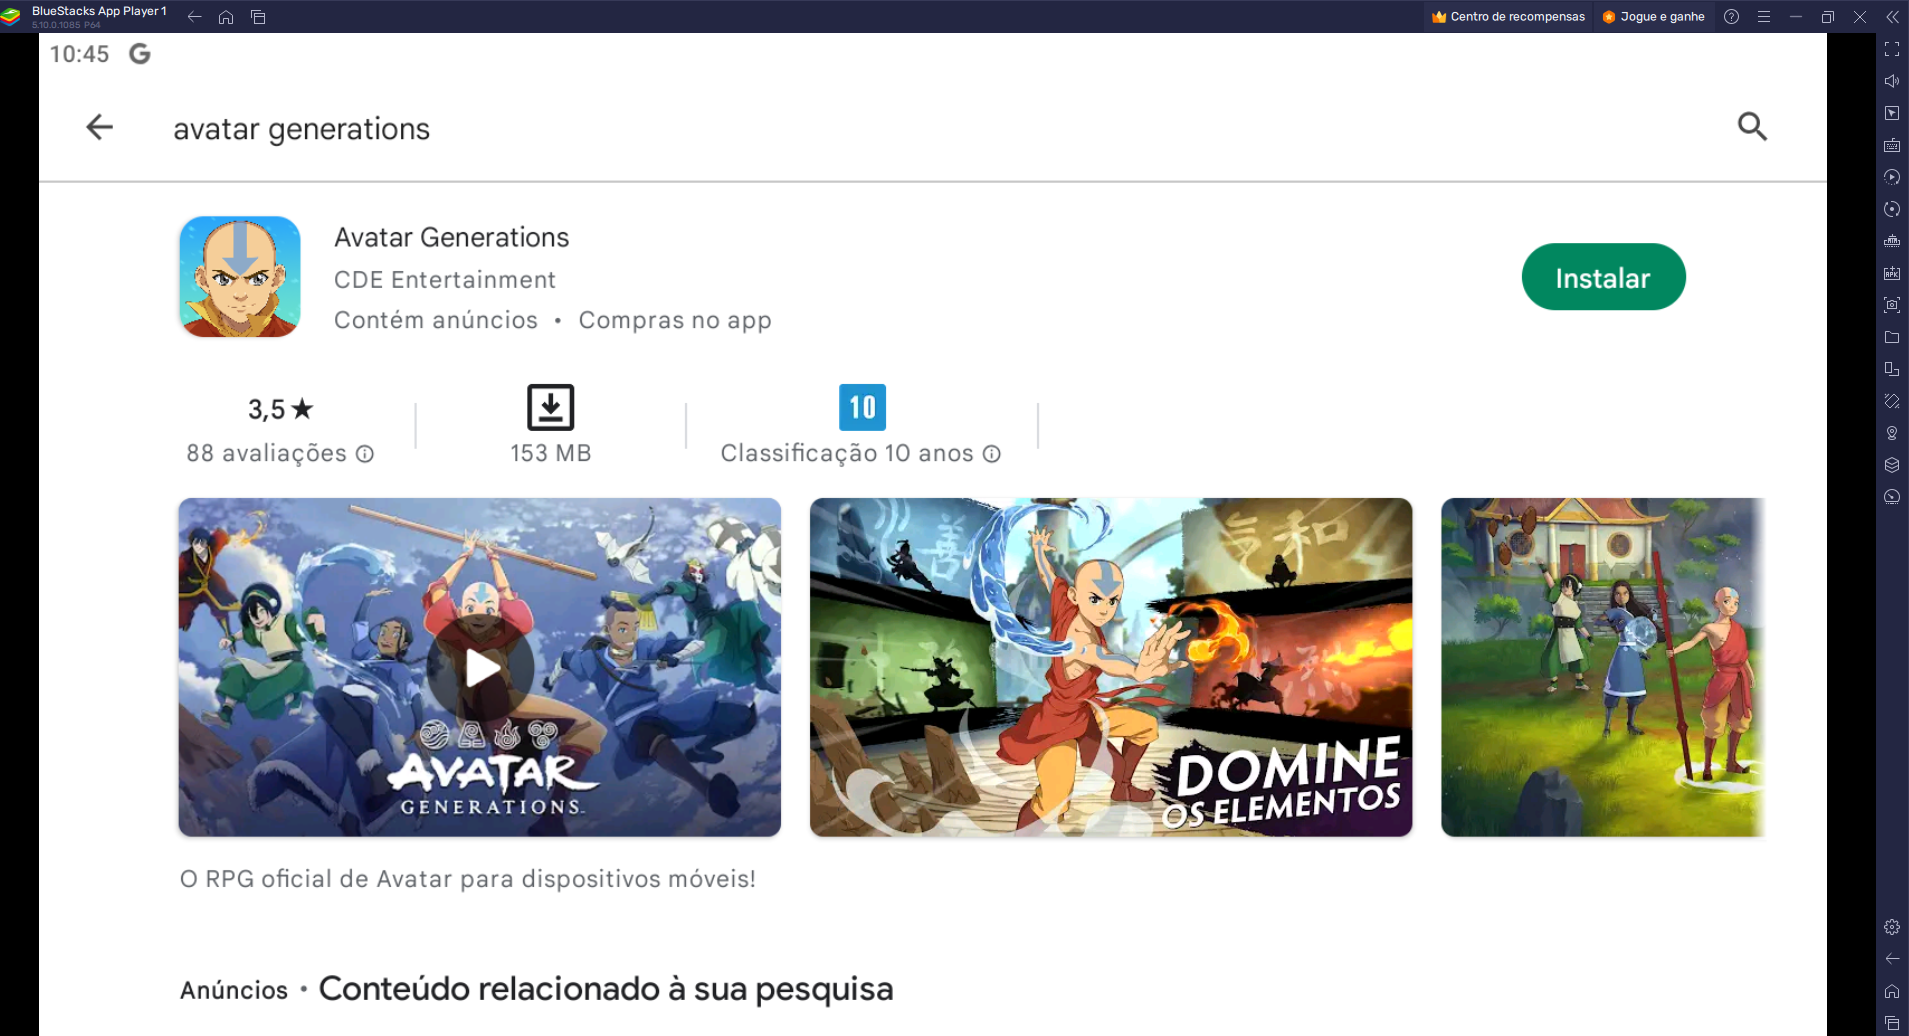Image resolution: width=1909 pixels, height=1036 pixels.
Task: Click Conteúdo relacionado à sua pesquisa heading
Action: tap(606, 989)
